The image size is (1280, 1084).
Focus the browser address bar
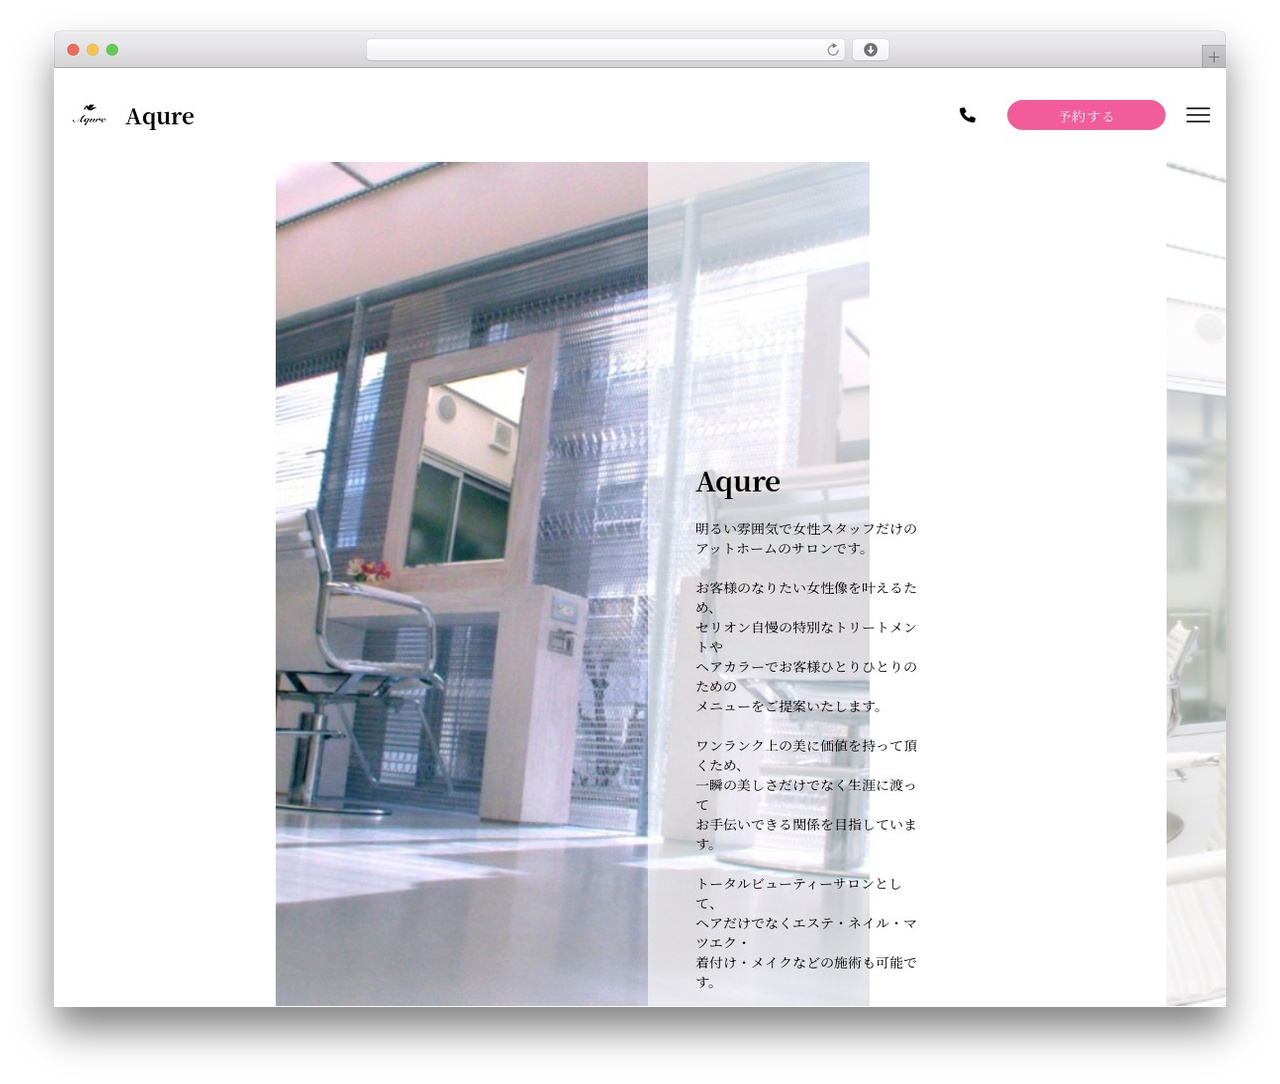click(x=605, y=50)
